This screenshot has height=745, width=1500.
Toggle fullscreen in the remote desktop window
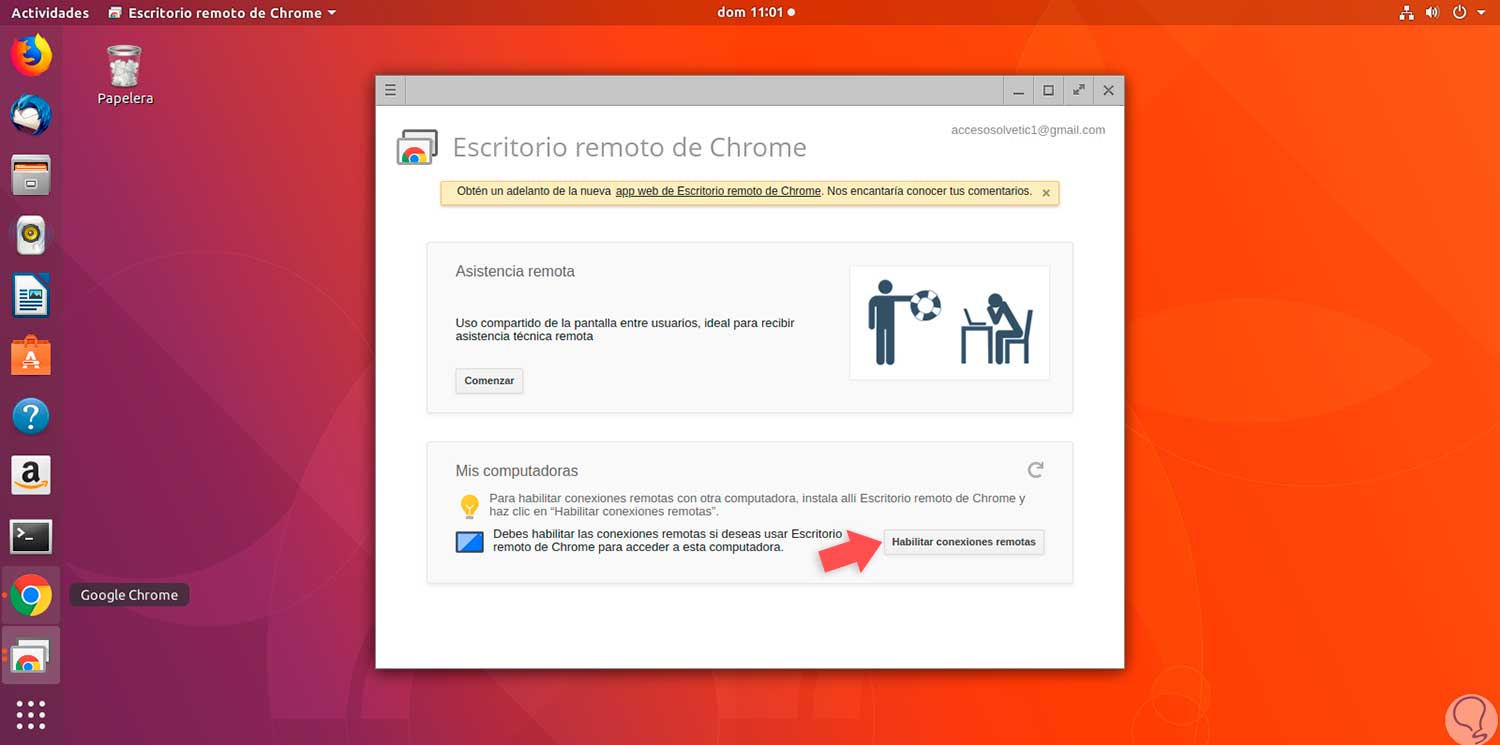[x=1078, y=90]
